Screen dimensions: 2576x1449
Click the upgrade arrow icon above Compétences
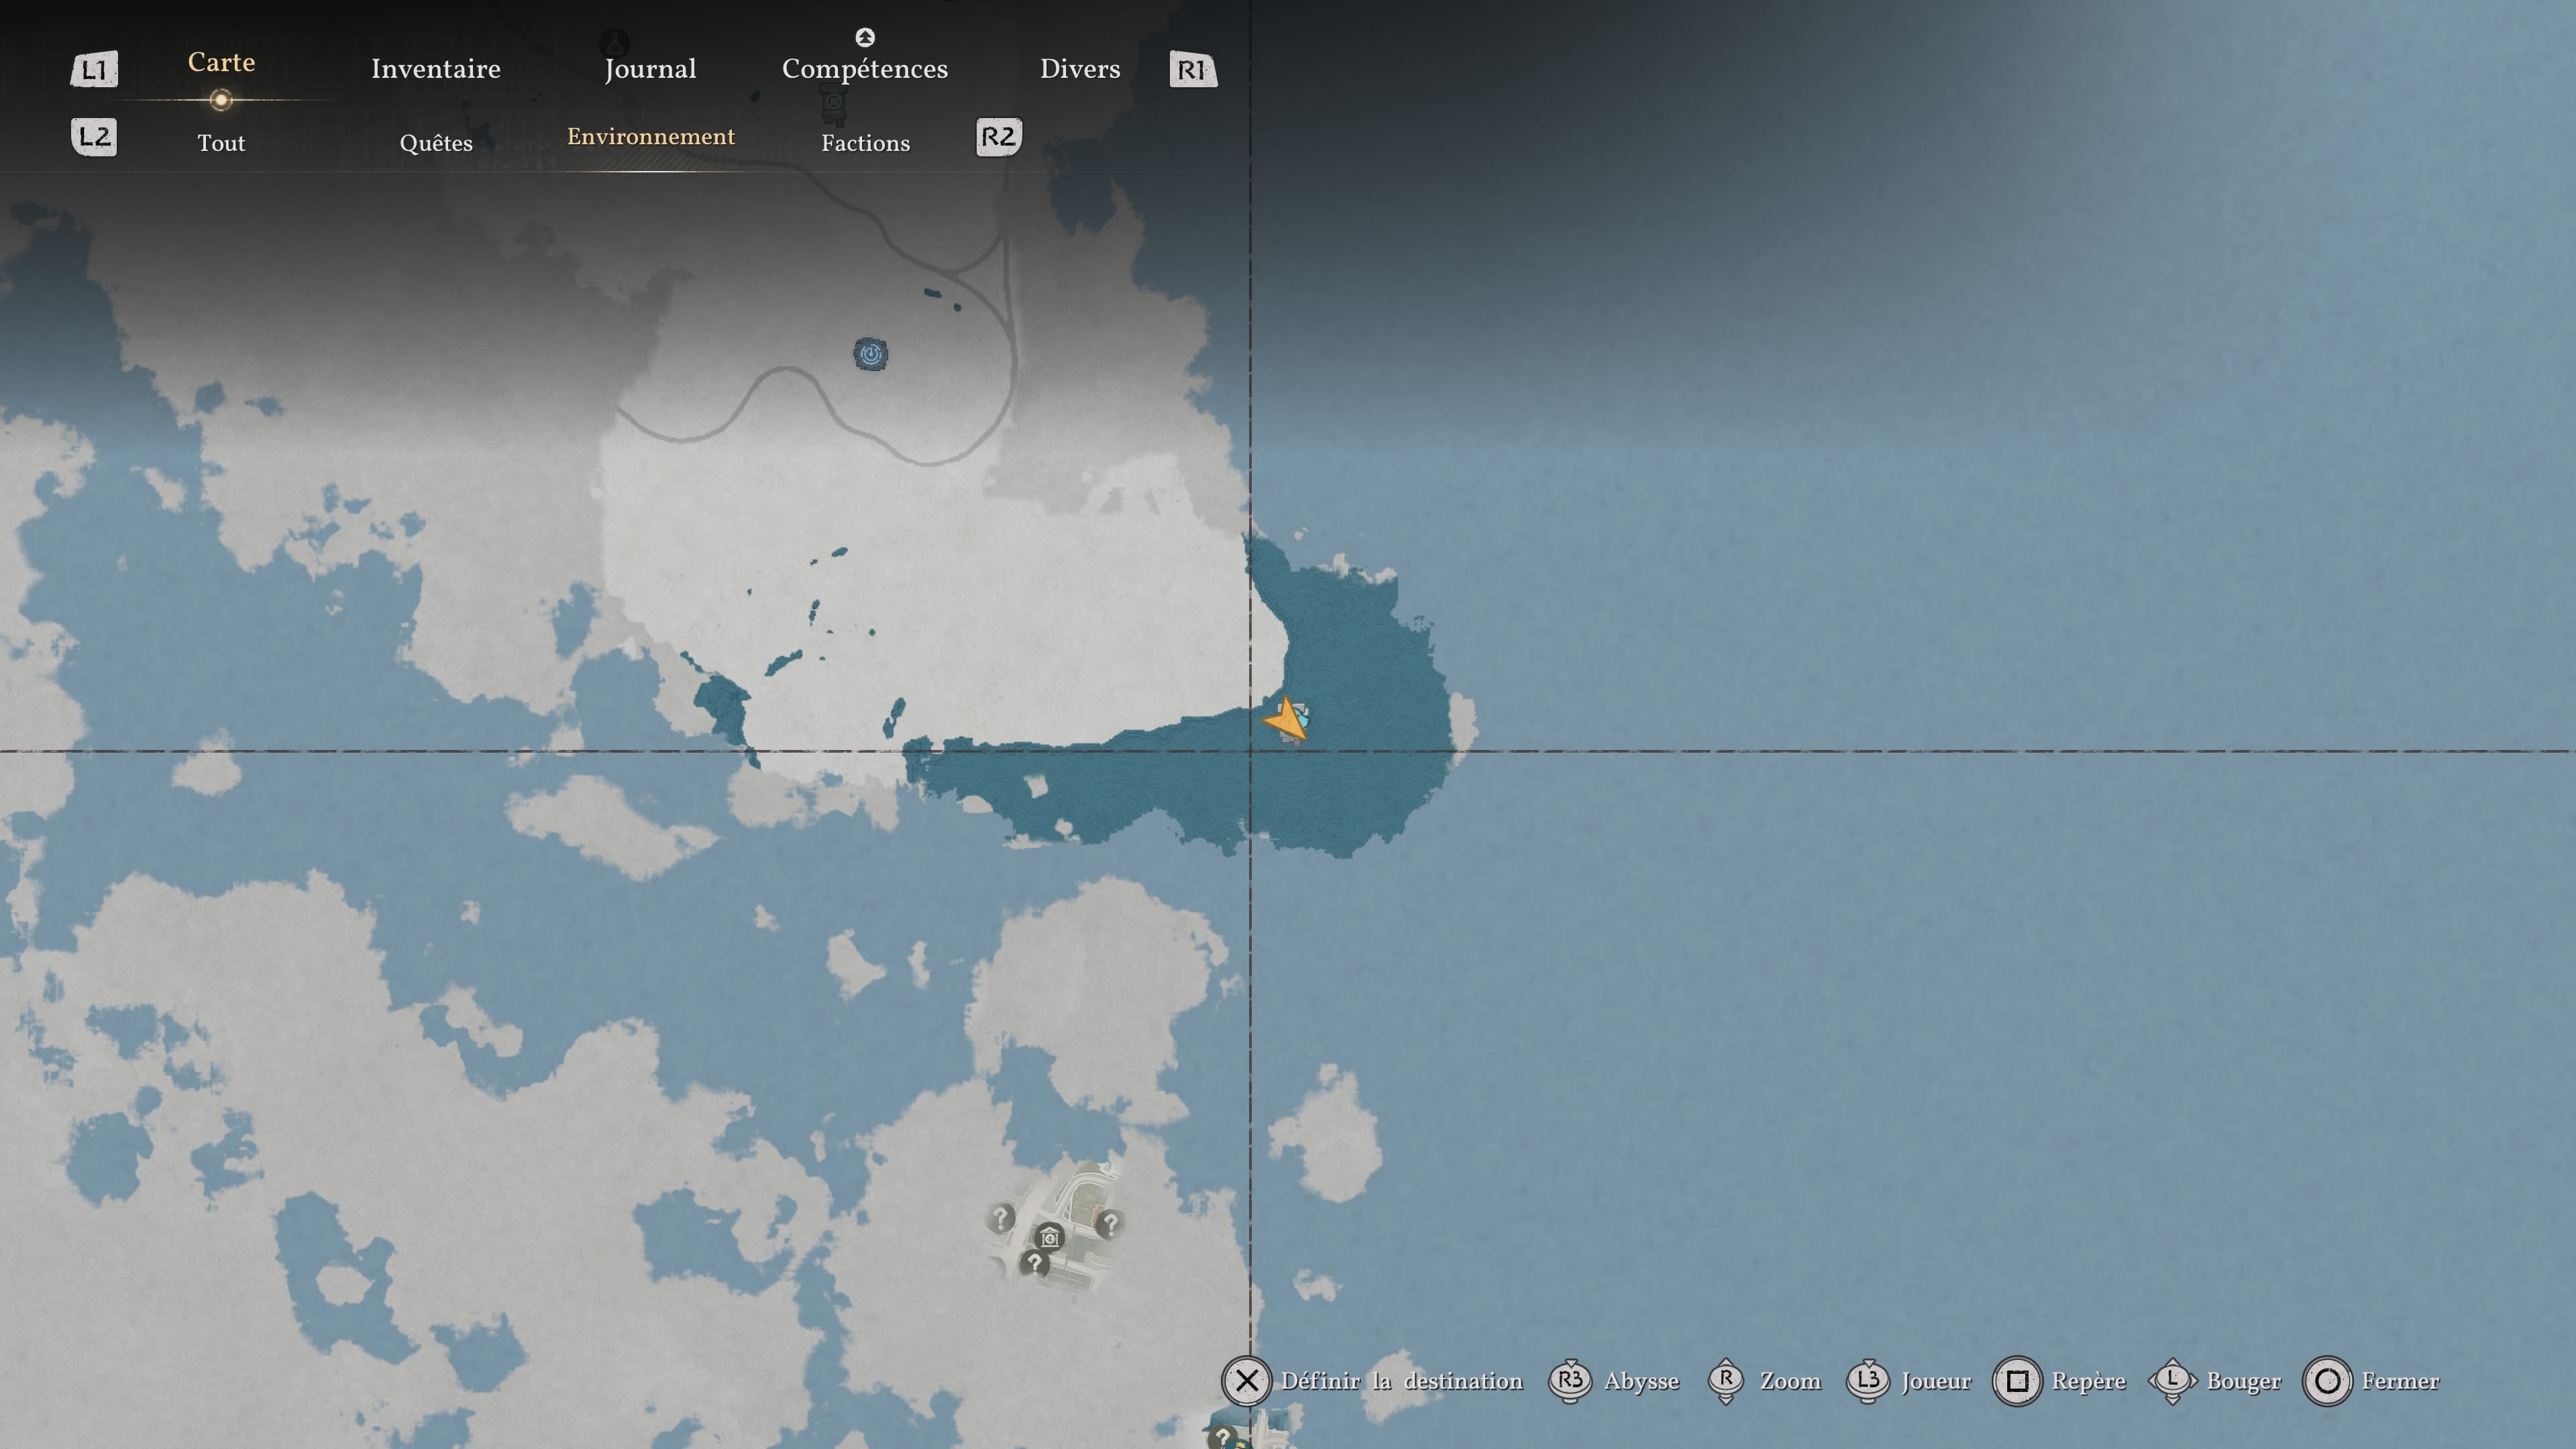click(865, 38)
